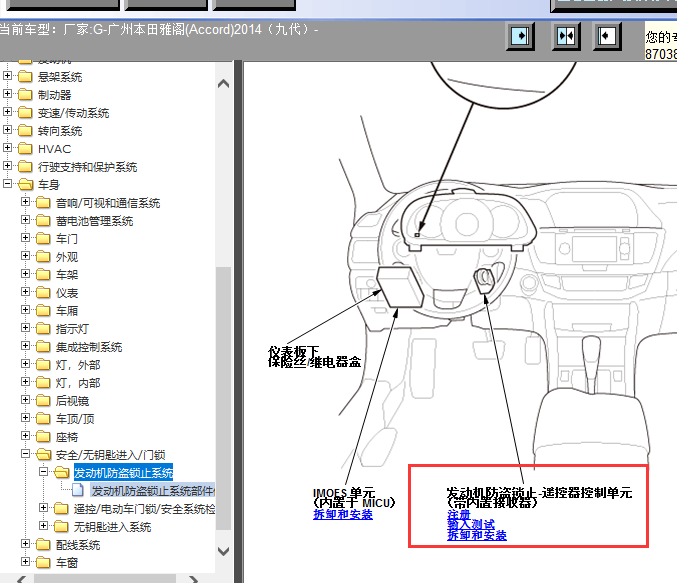This screenshot has height=583, width=677.
Task: Click the 无钥匙进入系统 folder icon
Action: pos(61,526)
